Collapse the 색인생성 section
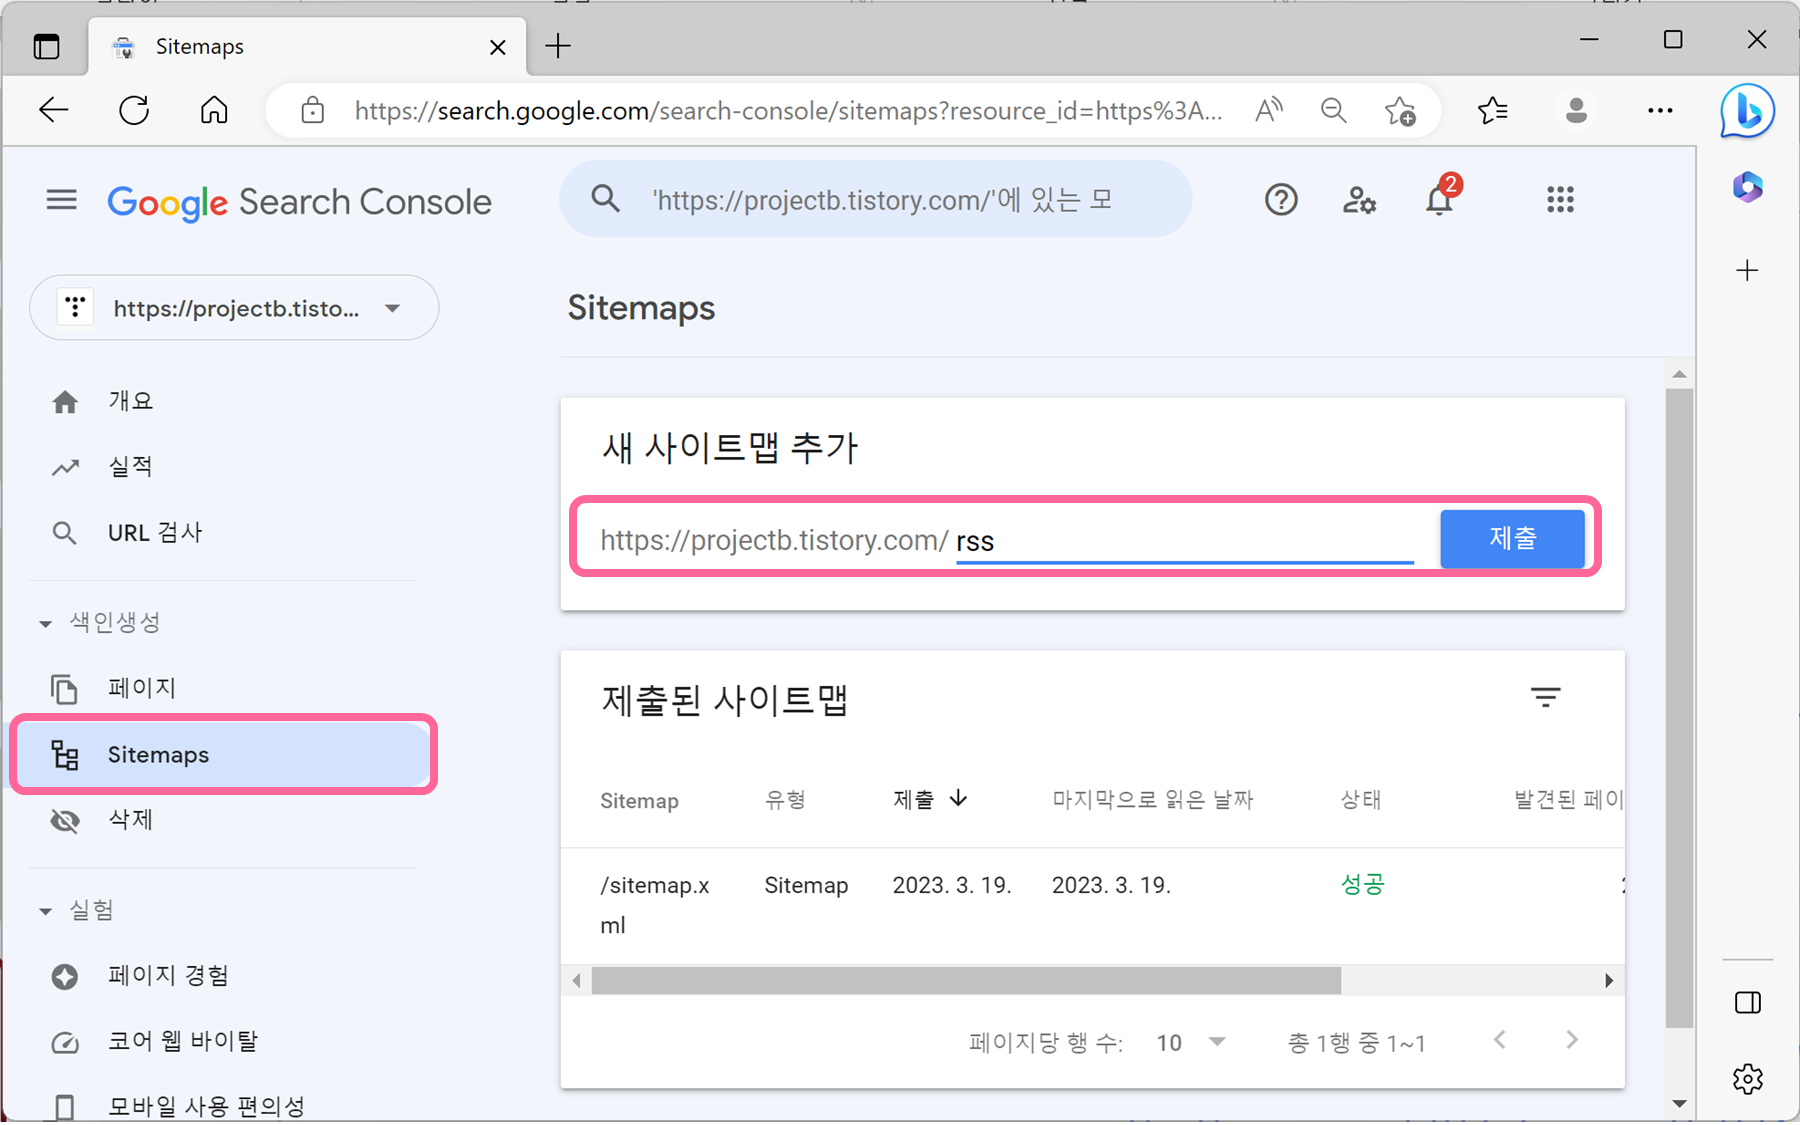Image resolution: width=1800 pixels, height=1125 pixels. tap(99, 622)
